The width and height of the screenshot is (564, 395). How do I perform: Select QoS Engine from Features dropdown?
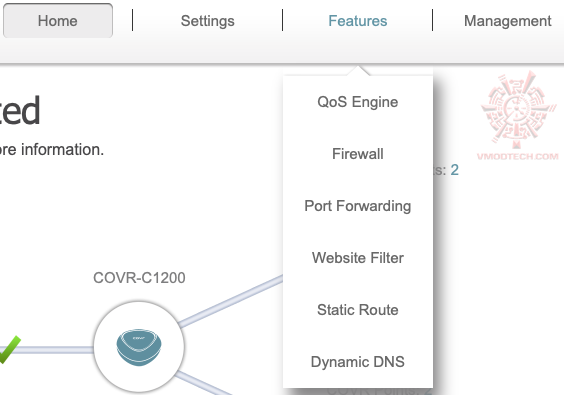tap(358, 102)
